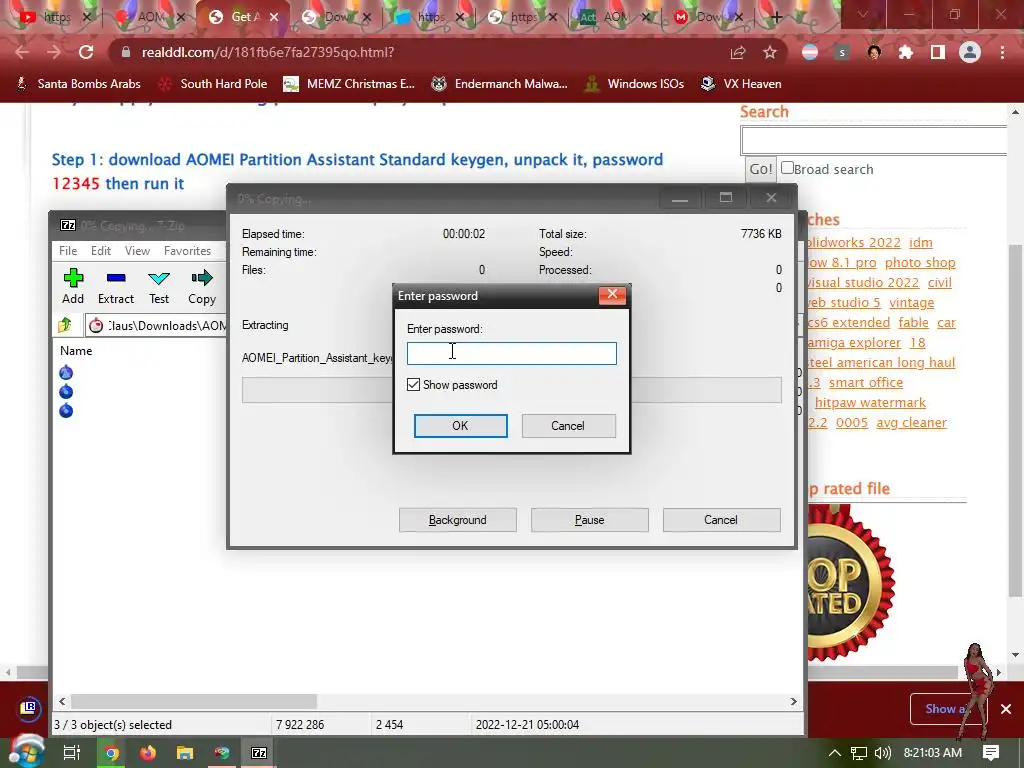The width and height of the screenshot is (1024, 768).
Task: Reload the realddl.com page
Action: tap(86, 52)
